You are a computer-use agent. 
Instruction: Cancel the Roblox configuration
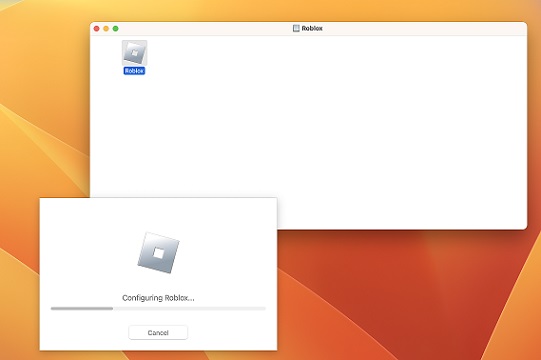tap(158, 332)
